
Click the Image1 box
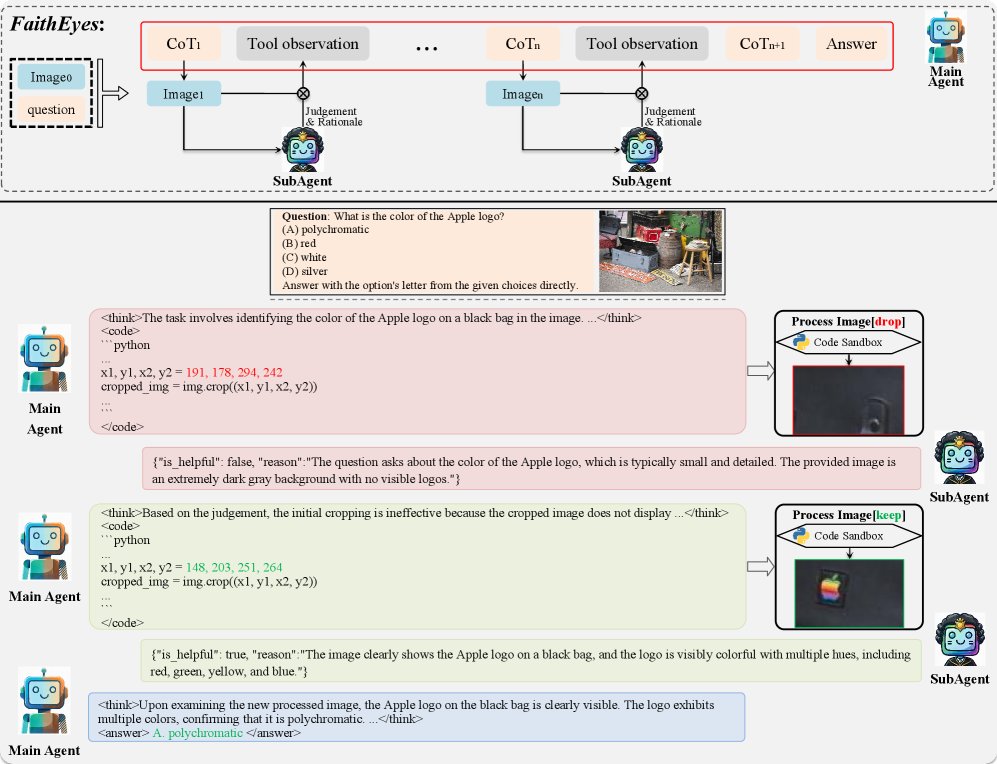[x=184, y=94]
